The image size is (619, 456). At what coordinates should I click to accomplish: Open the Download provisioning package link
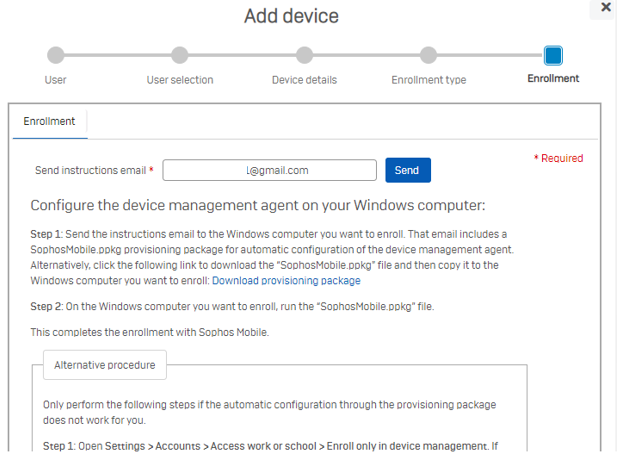pos(286,281)
